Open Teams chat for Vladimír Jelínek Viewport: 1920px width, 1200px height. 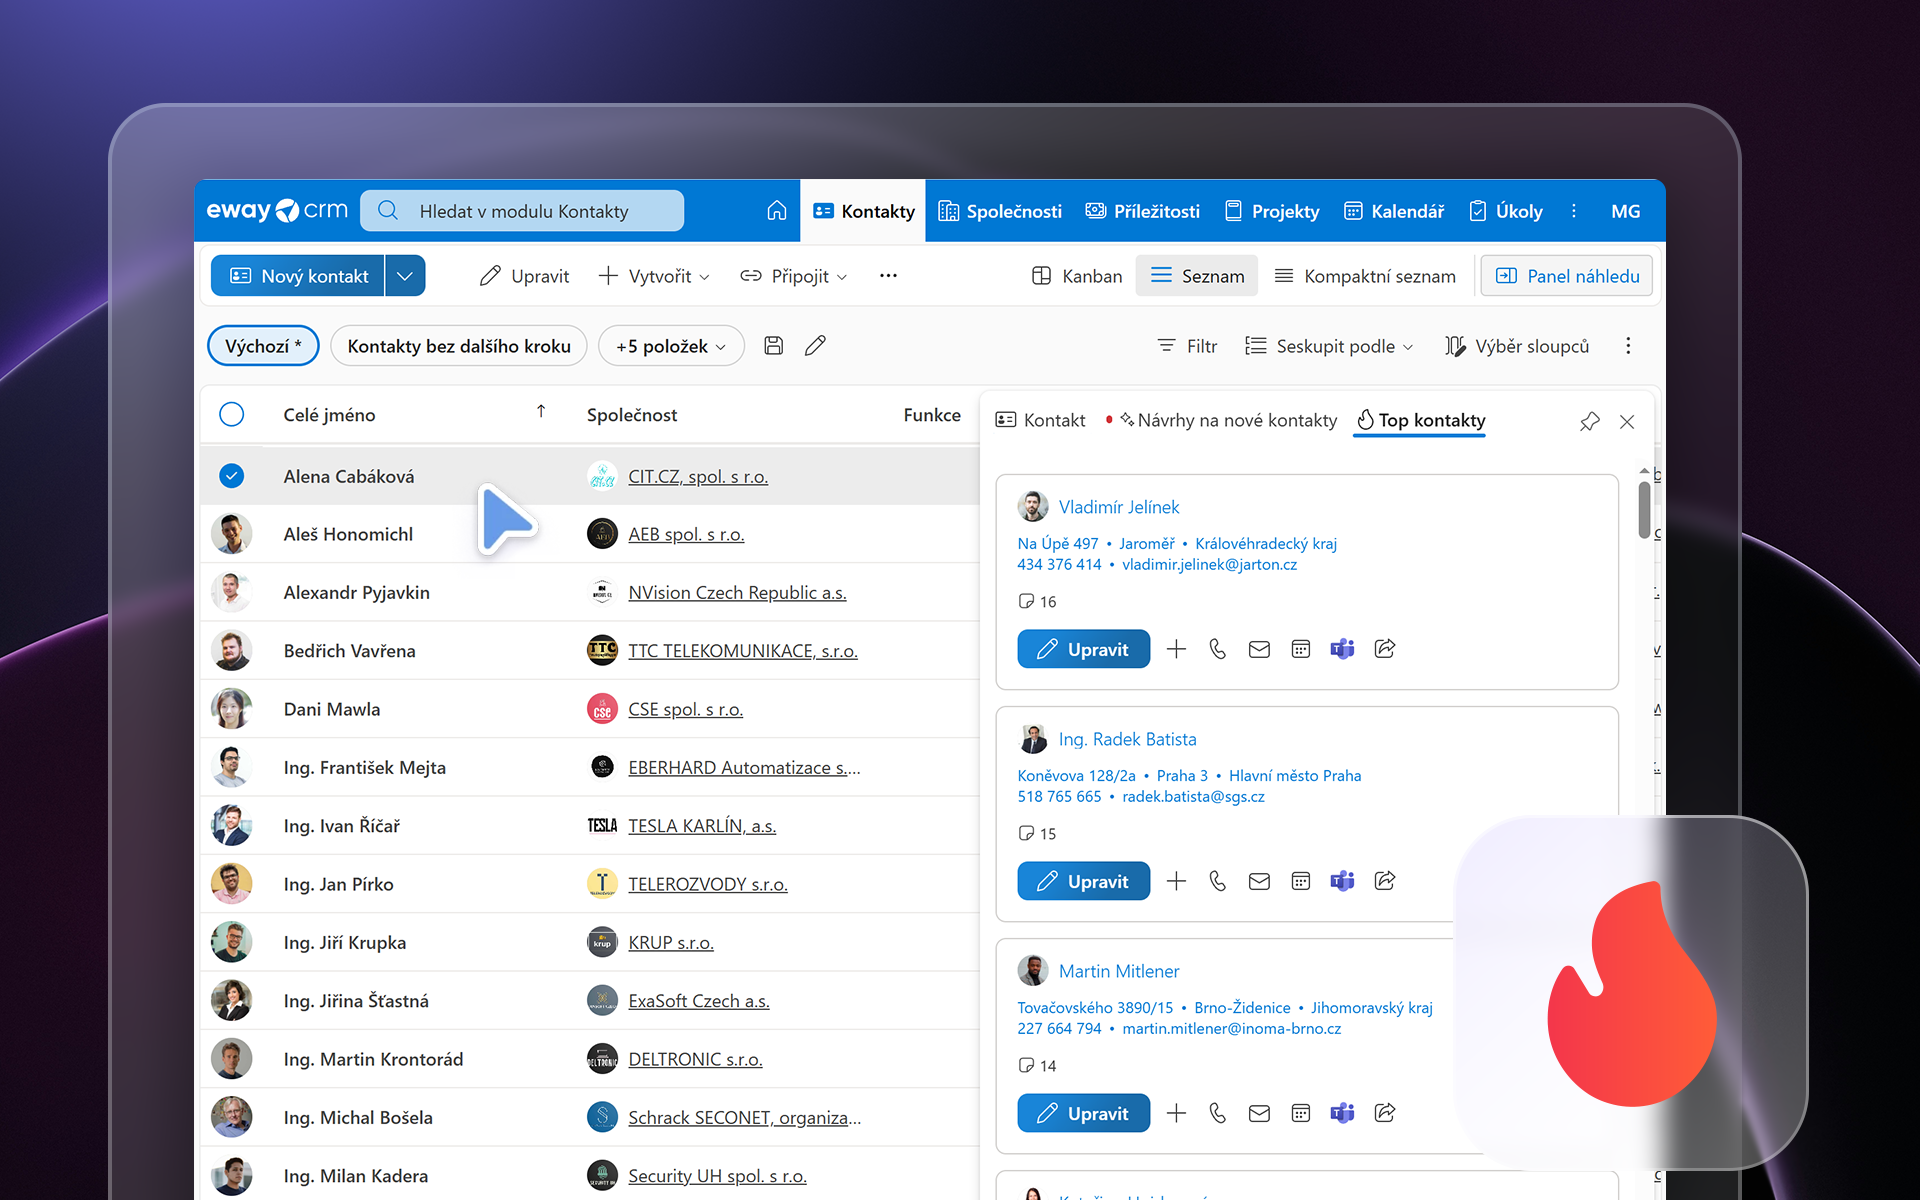point(1342,649)
